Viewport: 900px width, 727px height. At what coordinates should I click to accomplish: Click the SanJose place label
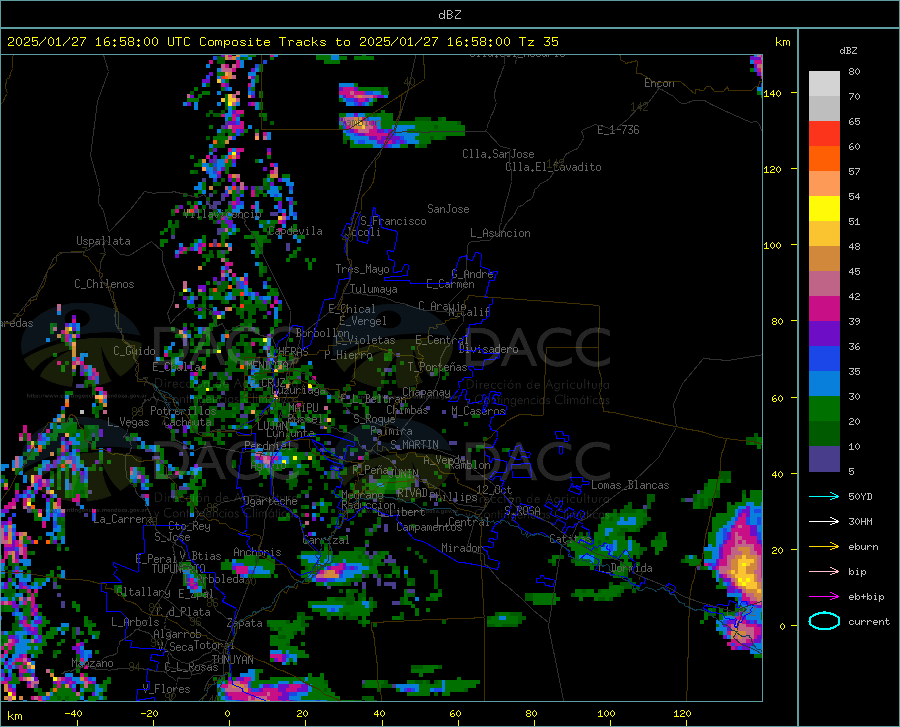448,209
